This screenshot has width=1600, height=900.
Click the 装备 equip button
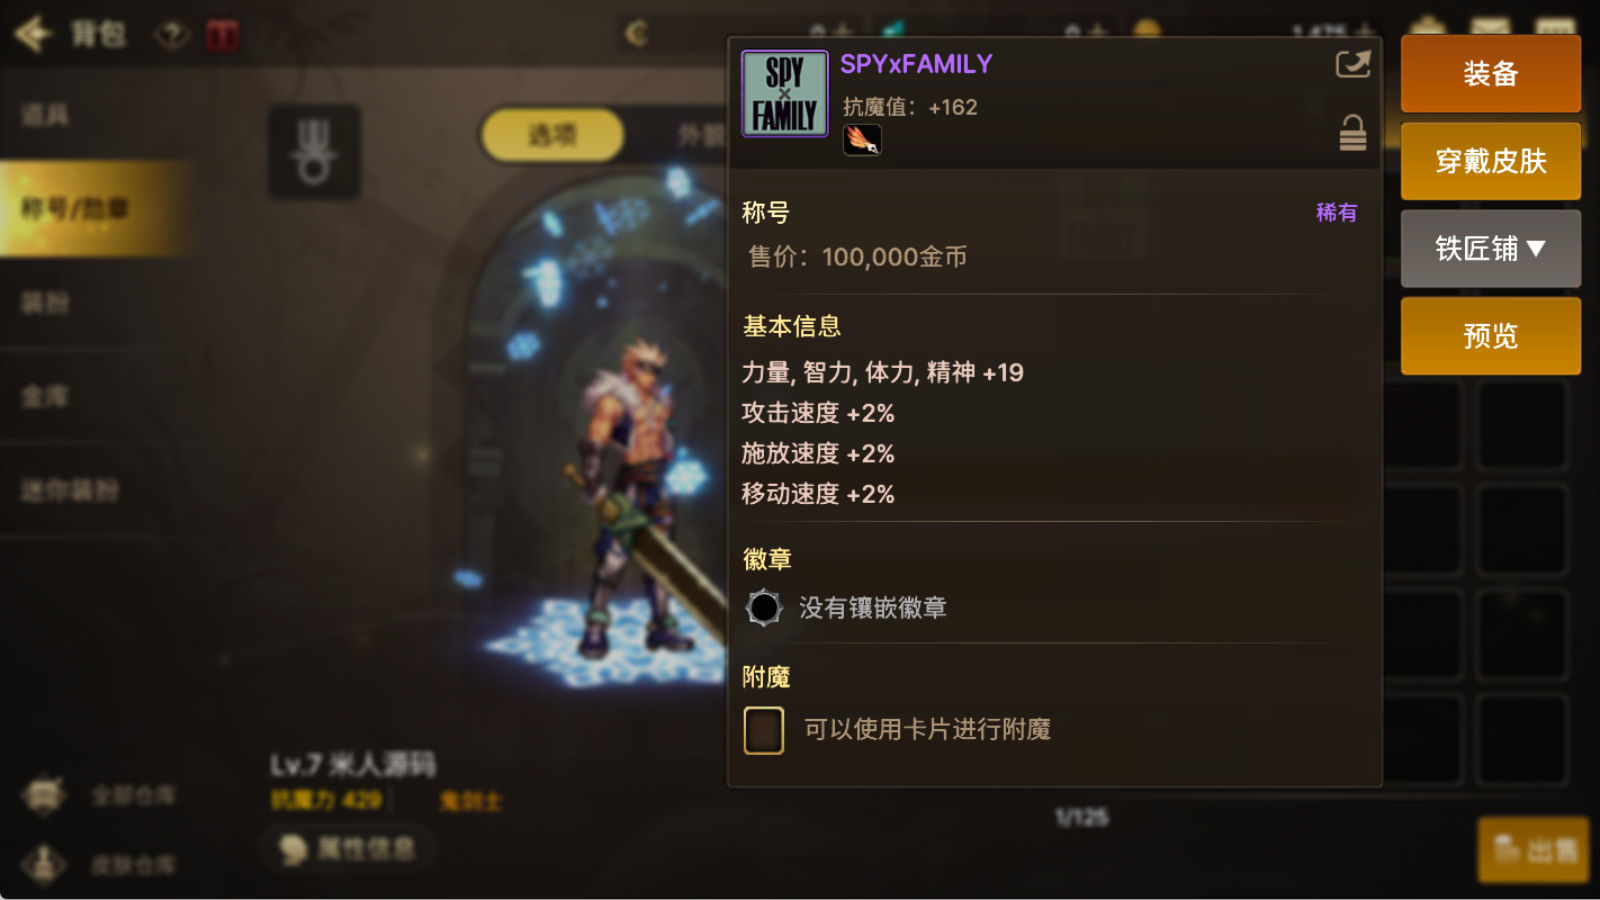[1490, 74]
